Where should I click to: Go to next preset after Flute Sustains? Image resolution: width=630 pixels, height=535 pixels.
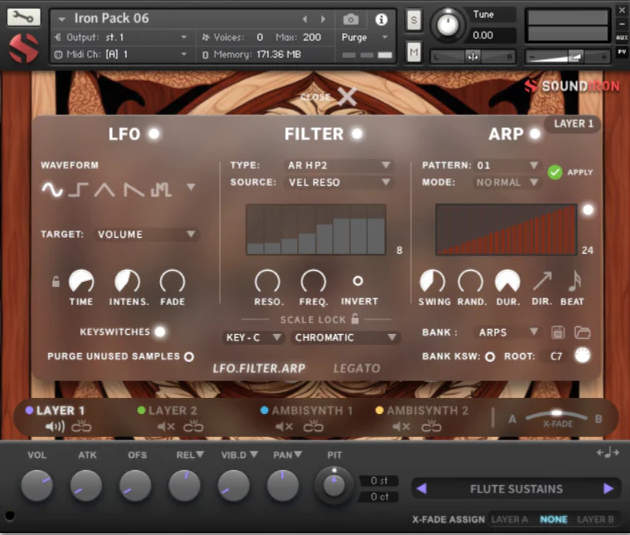608,489
